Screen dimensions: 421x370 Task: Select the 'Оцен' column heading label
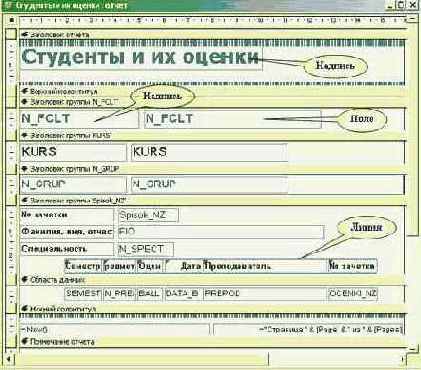[x=149, y=266]
